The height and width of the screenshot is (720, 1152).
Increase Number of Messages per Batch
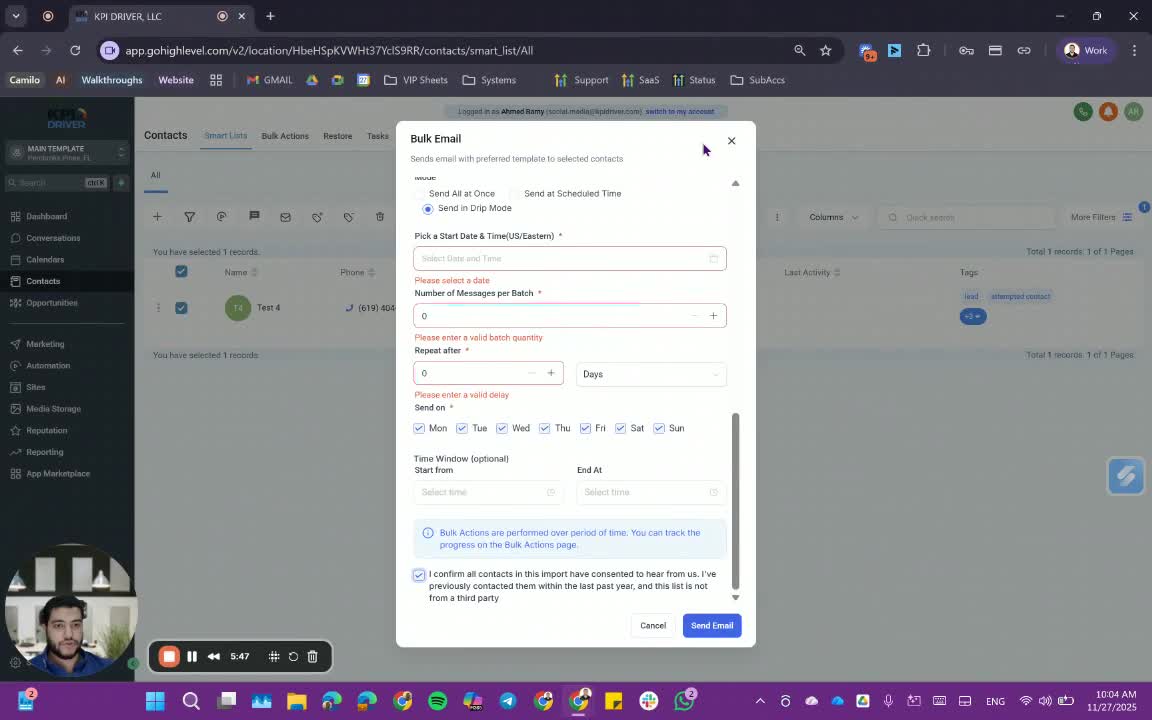713,316
